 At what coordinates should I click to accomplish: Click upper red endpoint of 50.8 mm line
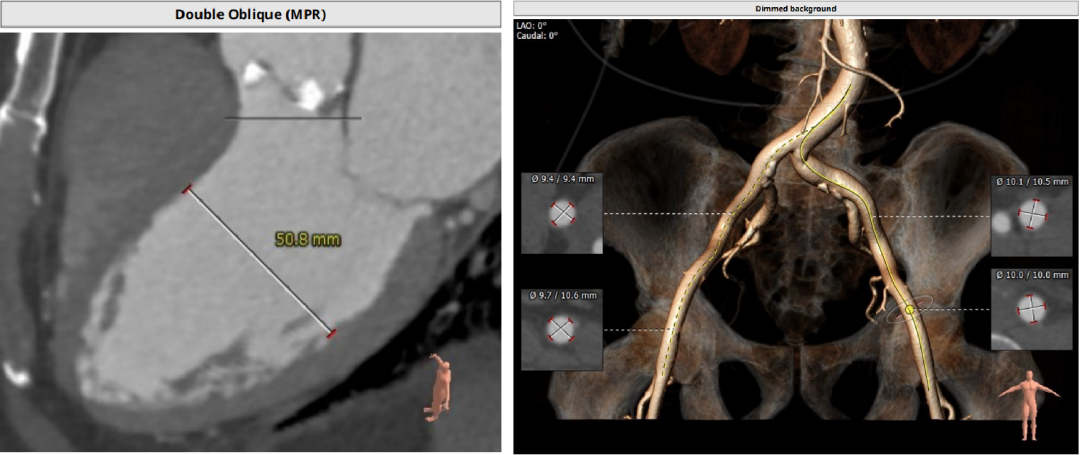pos(186,189)
